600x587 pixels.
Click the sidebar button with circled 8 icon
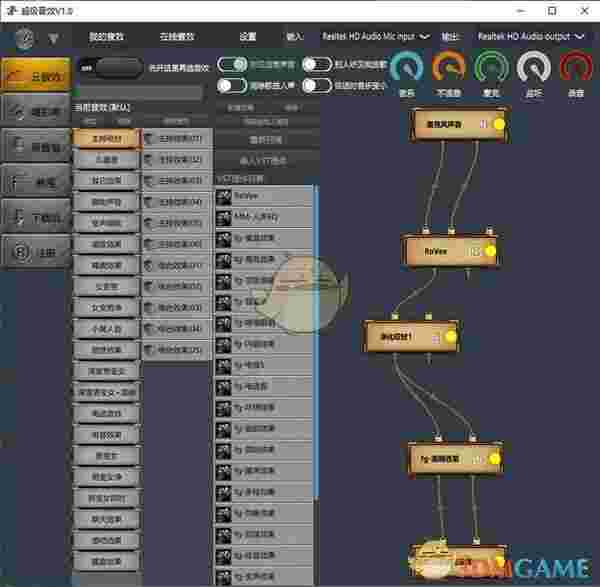[x=36, y=253]
